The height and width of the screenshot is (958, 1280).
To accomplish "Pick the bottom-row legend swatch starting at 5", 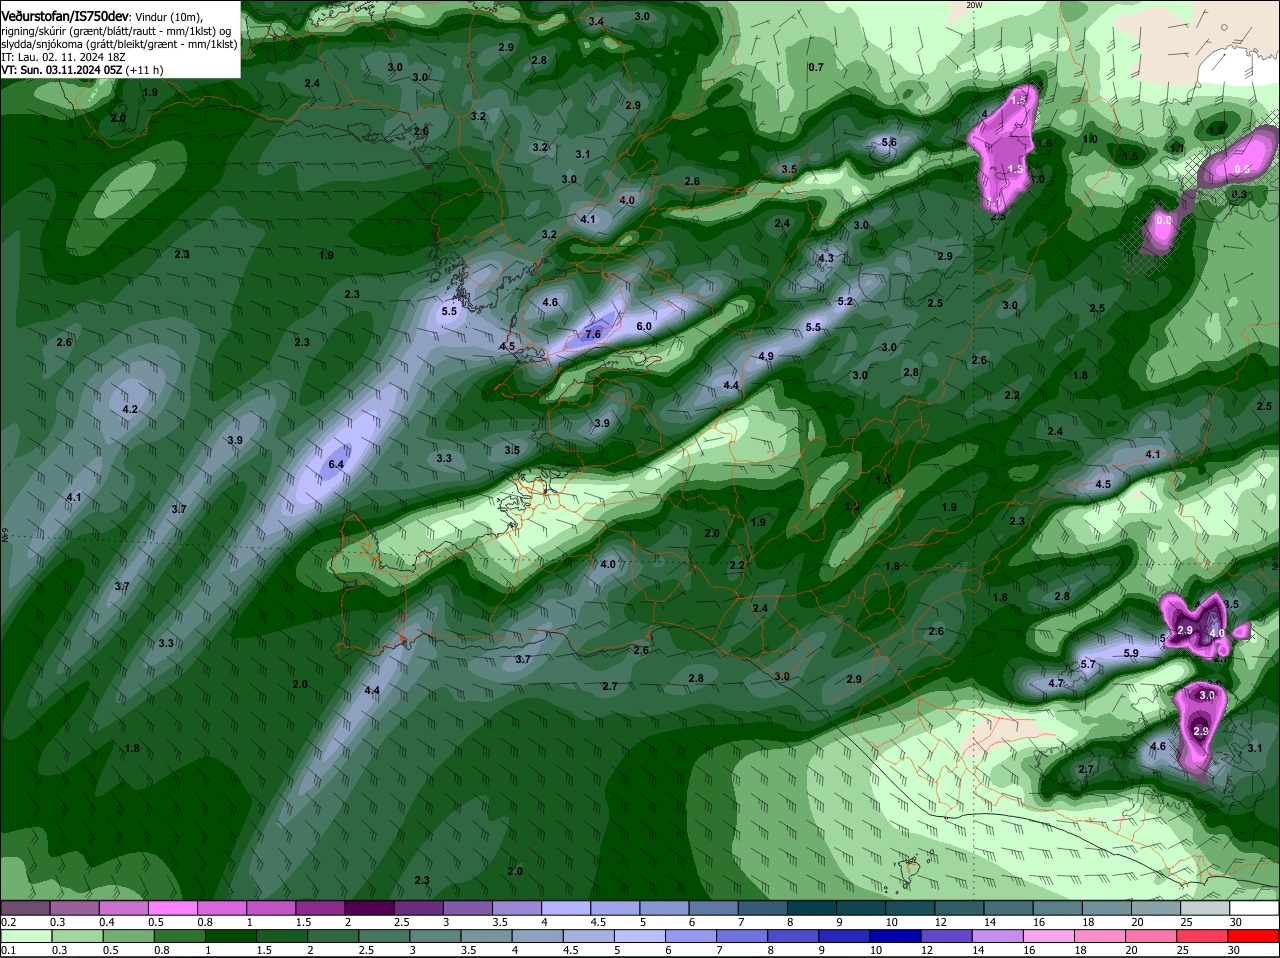I will (640, 936).
